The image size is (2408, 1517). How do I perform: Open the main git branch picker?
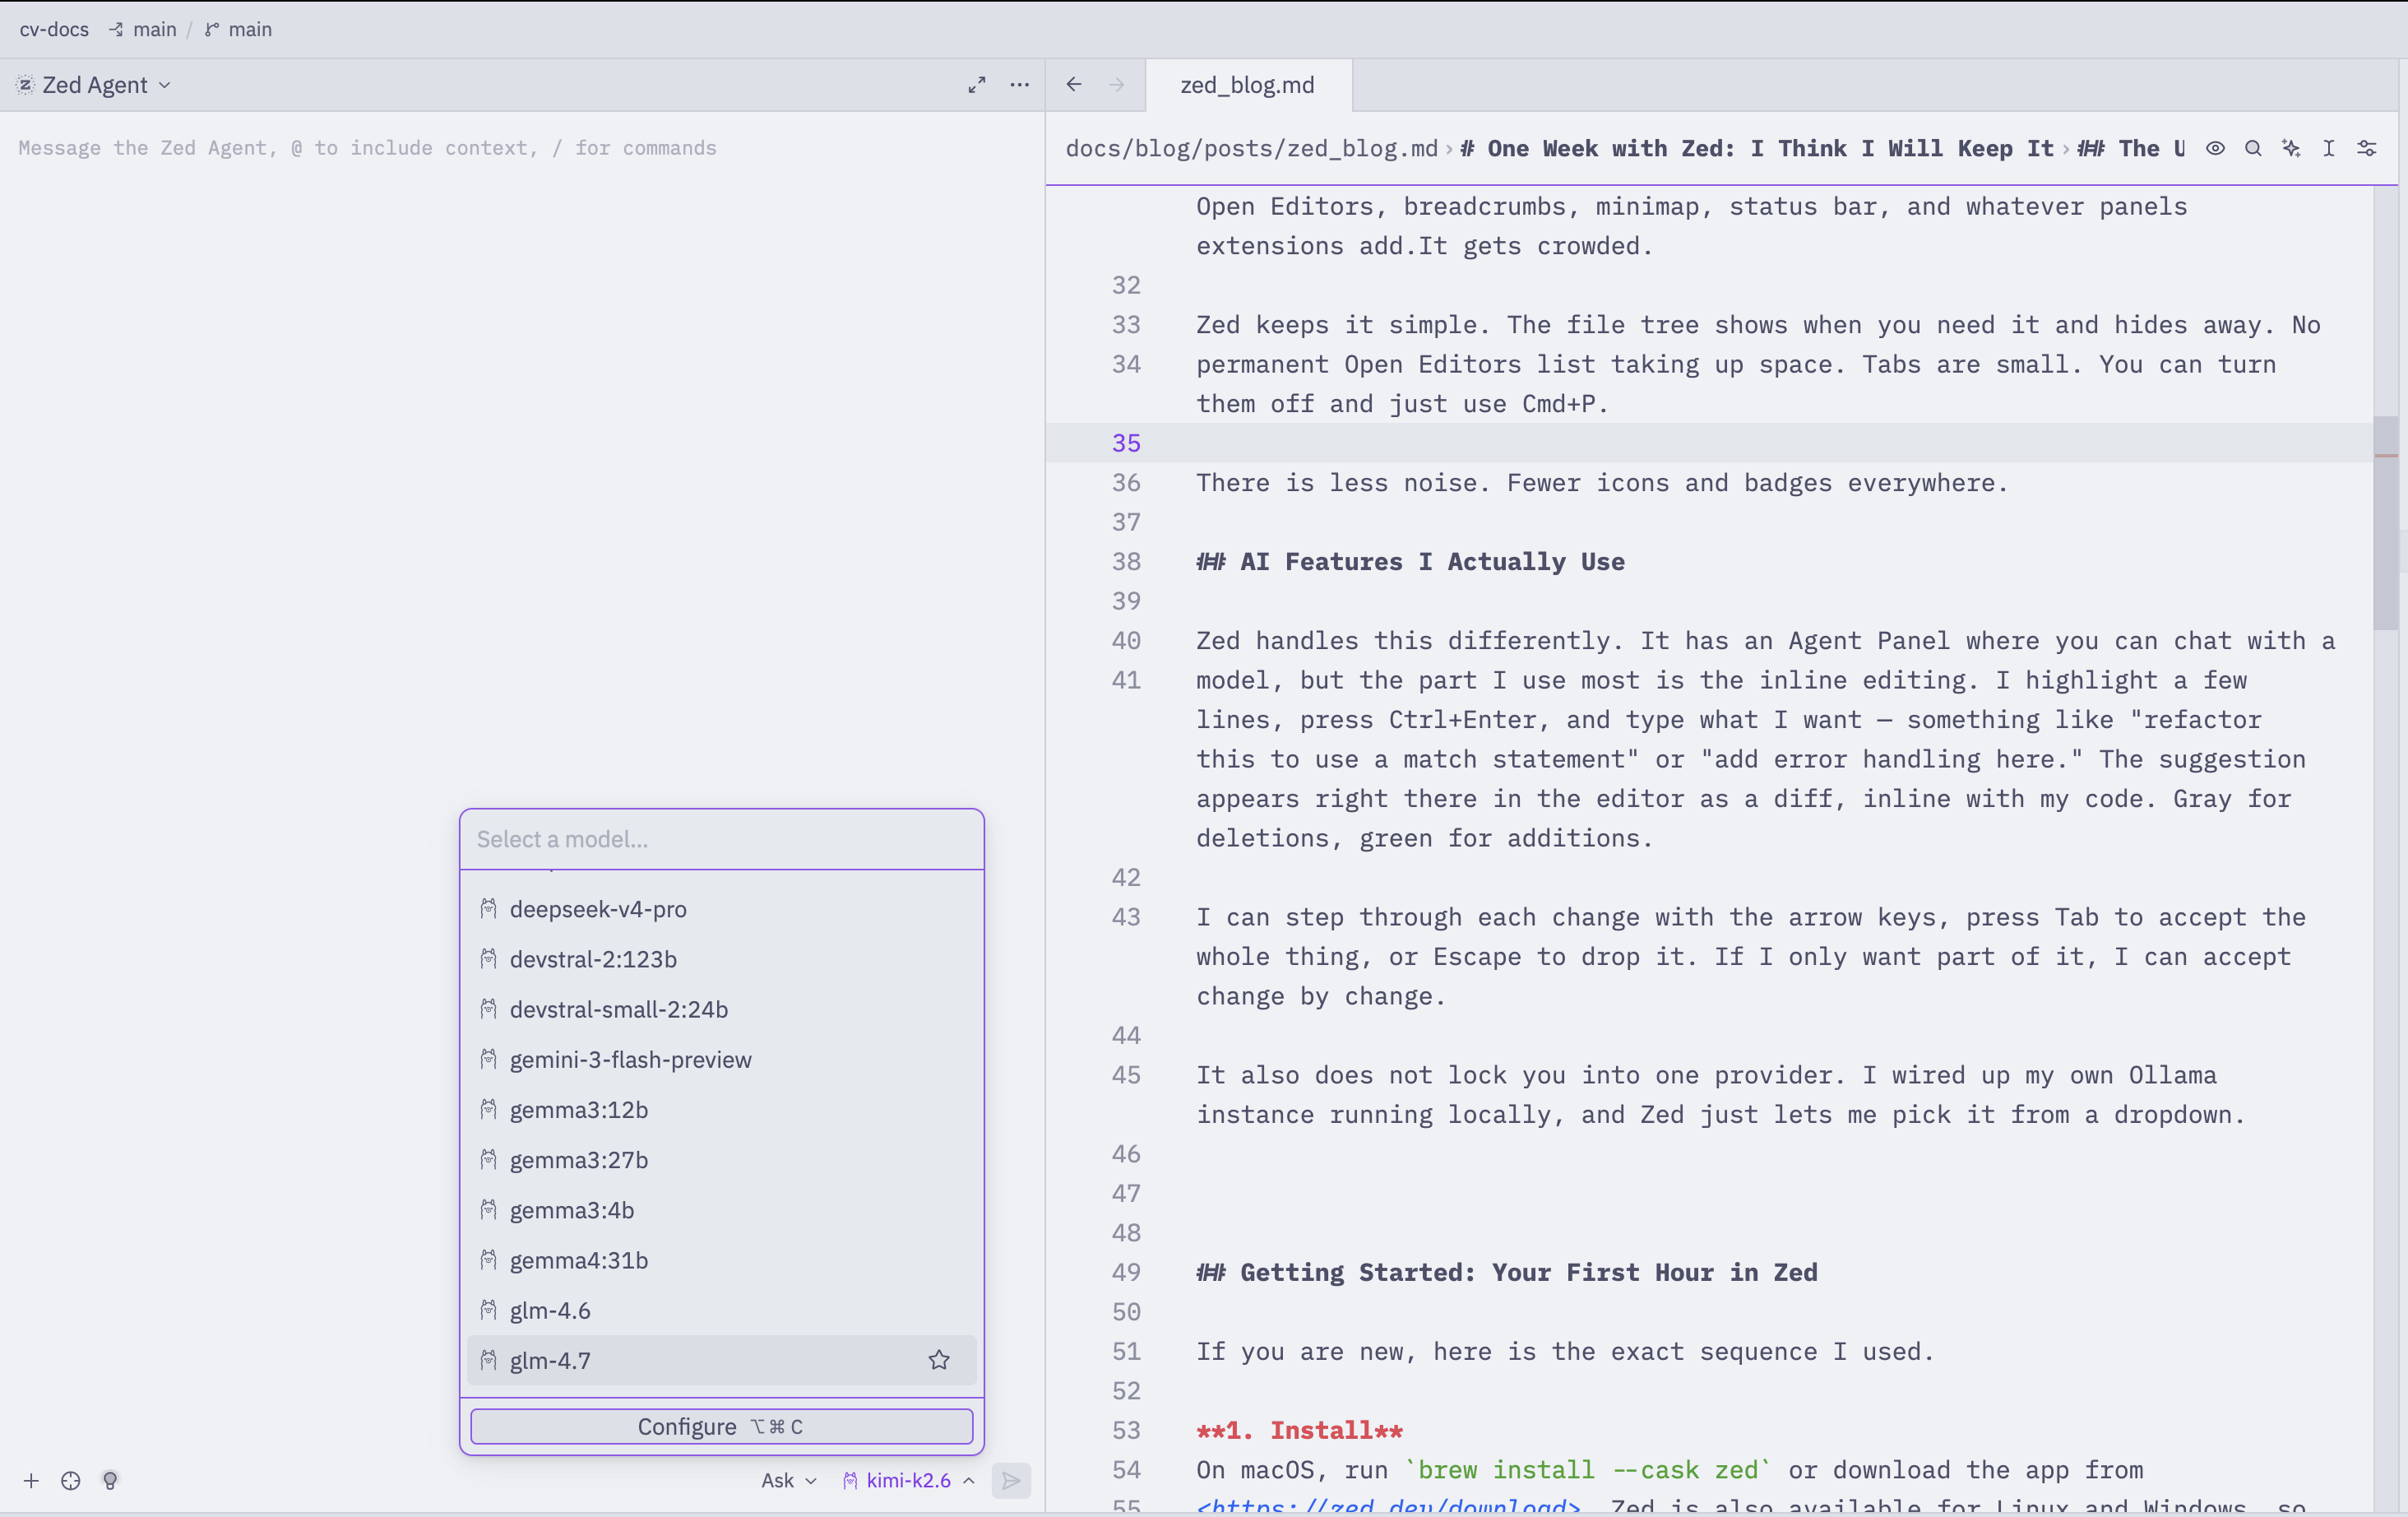(239, 30)
